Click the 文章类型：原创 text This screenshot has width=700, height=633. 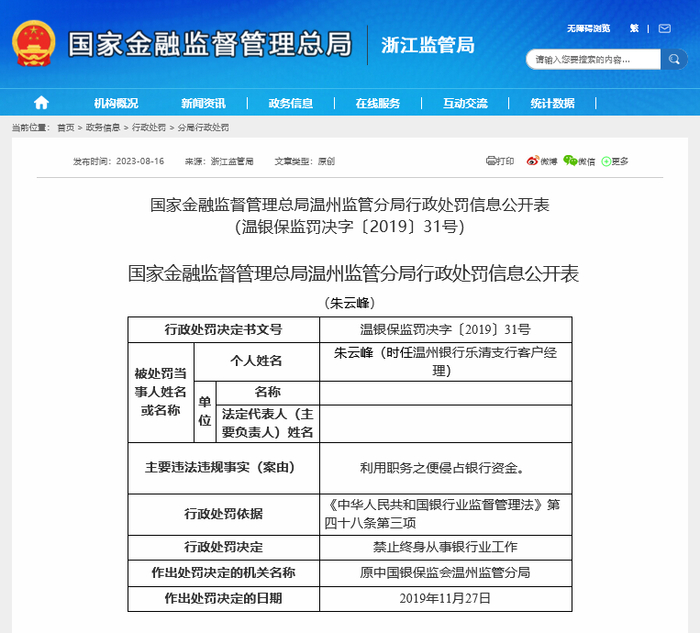pos(305,161)
